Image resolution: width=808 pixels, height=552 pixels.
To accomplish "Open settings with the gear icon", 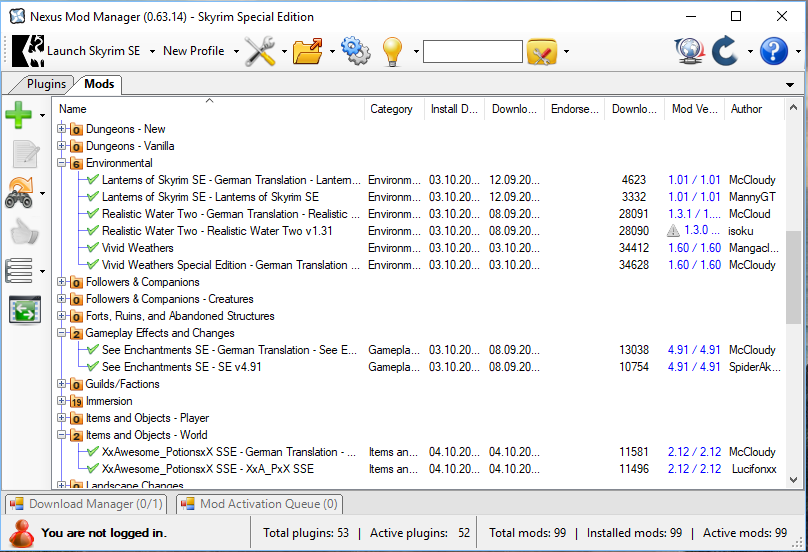I will pyautogui.click(x=355, y=51).
